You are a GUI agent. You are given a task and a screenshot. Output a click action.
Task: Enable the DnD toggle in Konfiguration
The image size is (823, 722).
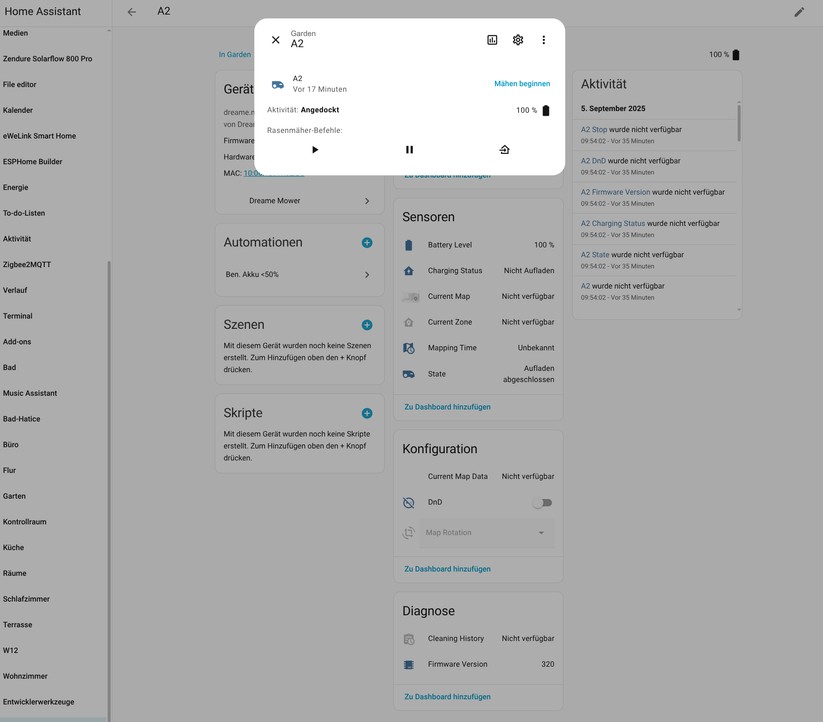(541, 502)
